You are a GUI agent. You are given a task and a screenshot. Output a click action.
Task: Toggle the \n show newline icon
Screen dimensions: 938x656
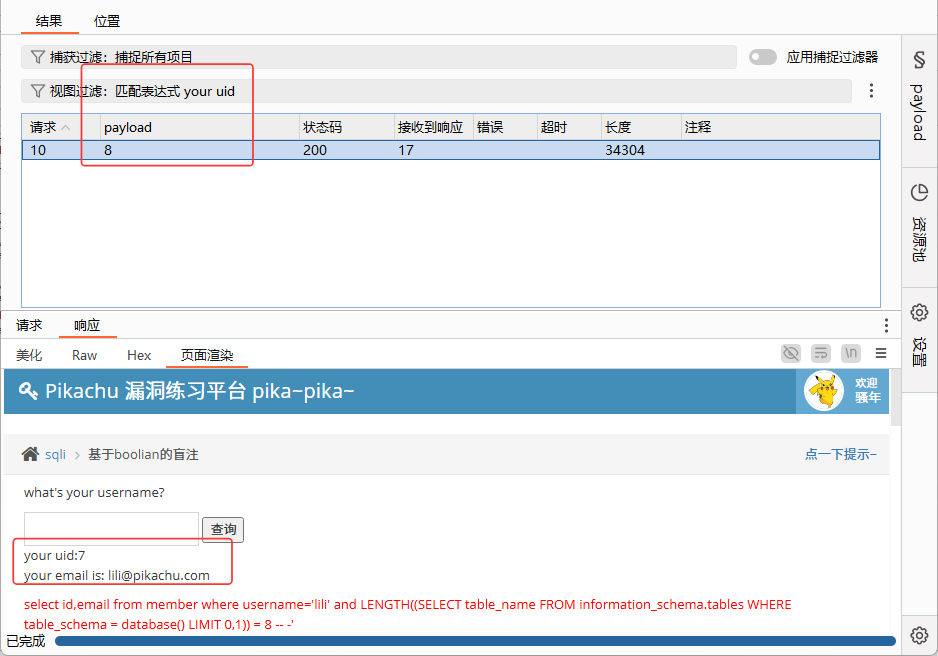[x=851, y=353]
